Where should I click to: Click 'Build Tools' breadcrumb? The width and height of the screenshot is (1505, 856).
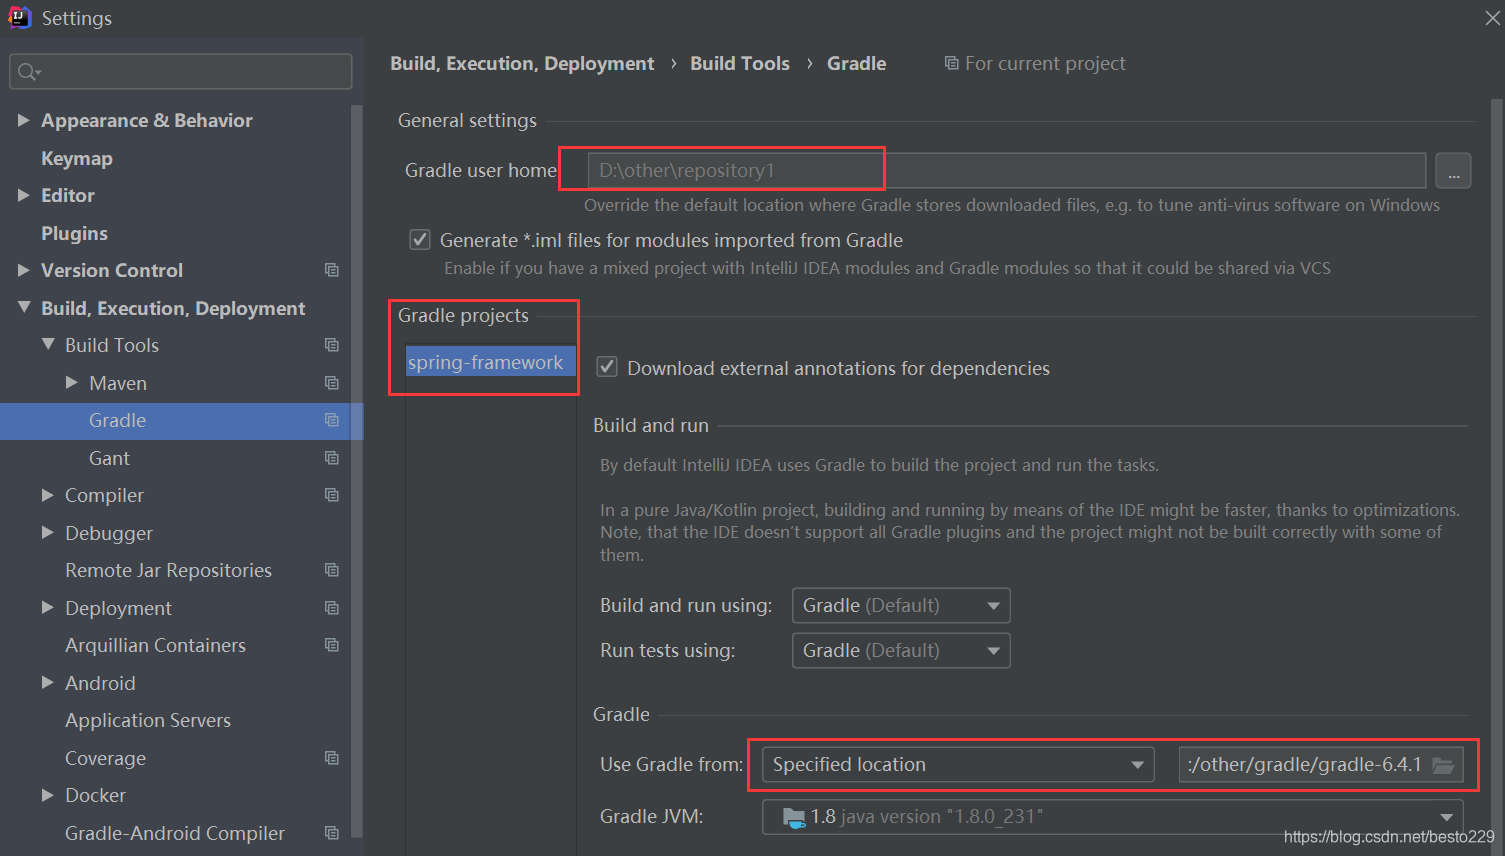tap(740, 63)
